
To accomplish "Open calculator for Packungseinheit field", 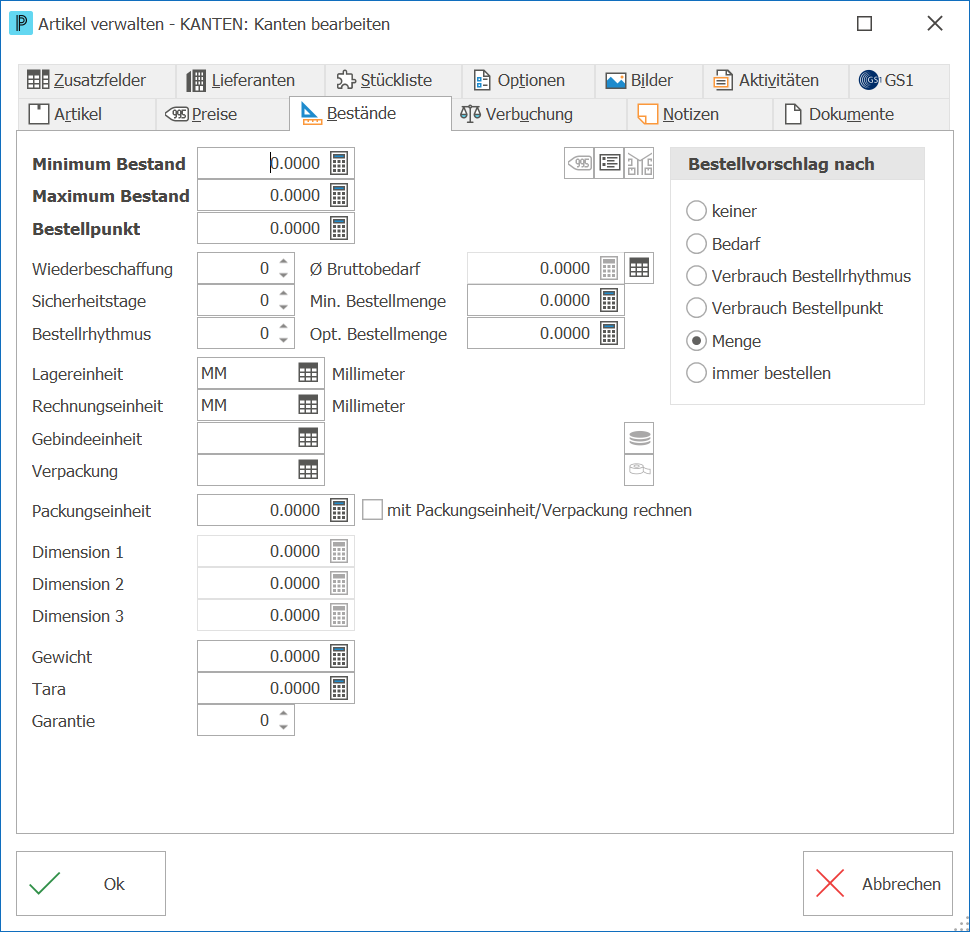I will pos(339,510).
